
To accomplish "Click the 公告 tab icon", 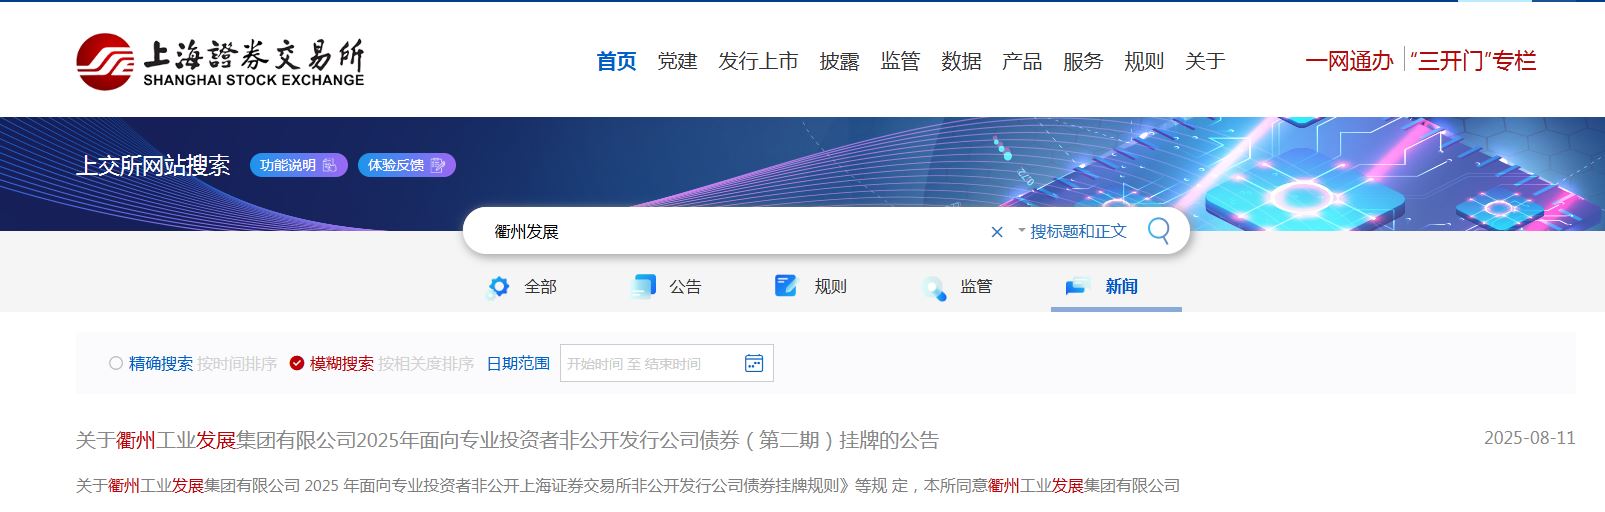I will tap(643, 287).
